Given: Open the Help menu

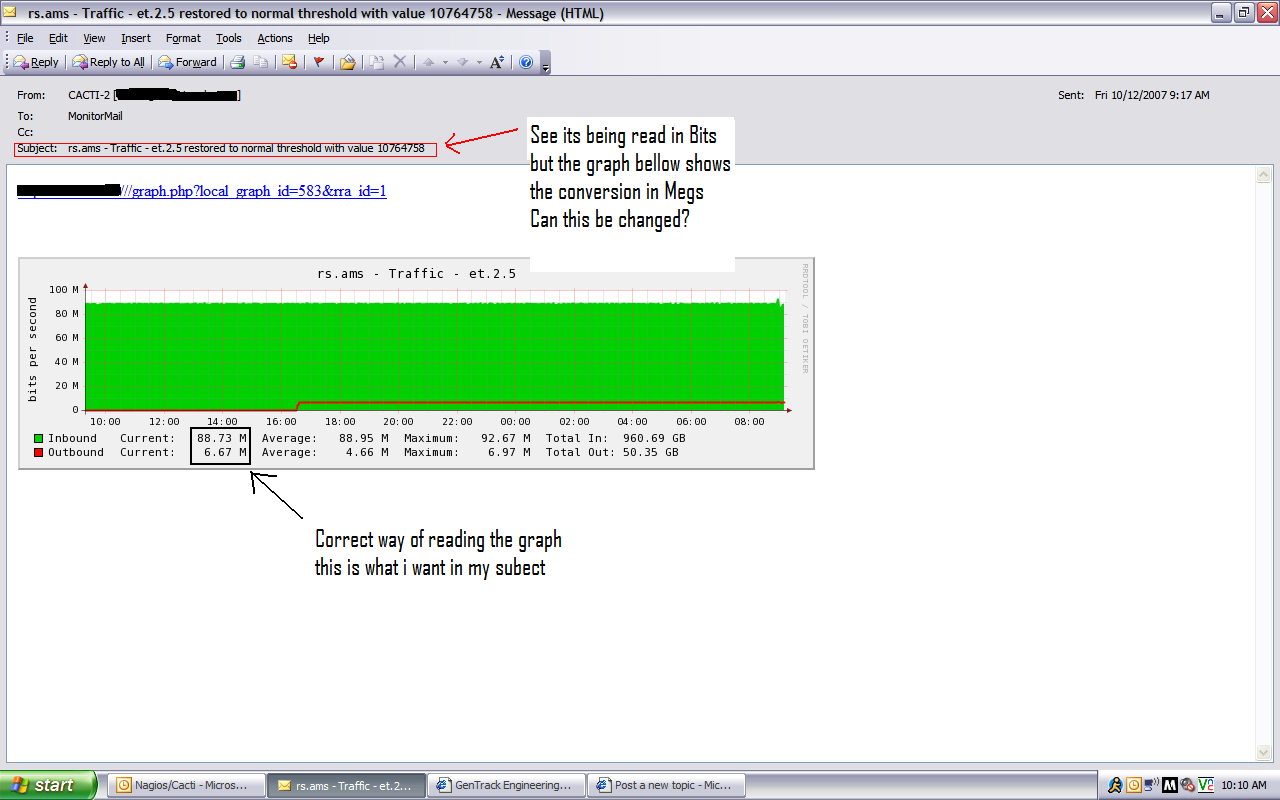Looking at the screenshot, I should pyautogui.click(x=318, y=38).
